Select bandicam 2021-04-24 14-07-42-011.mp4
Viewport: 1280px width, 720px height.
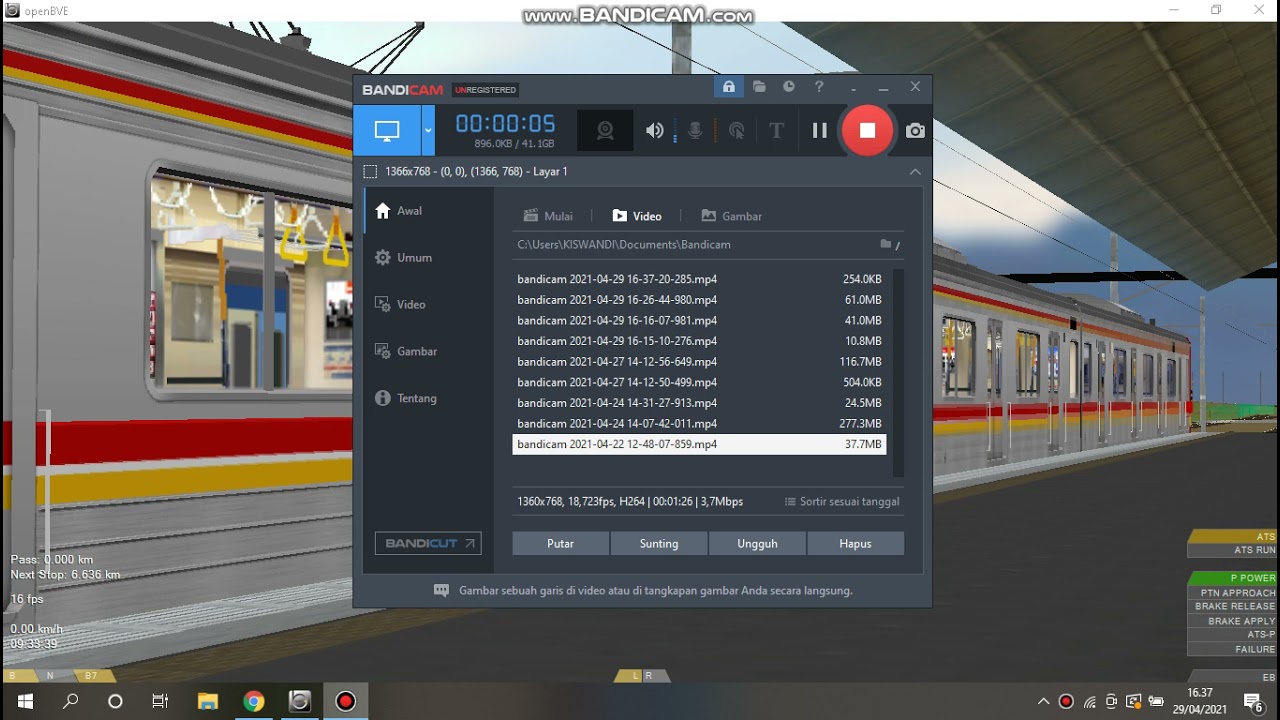click(x=699, y=424)
